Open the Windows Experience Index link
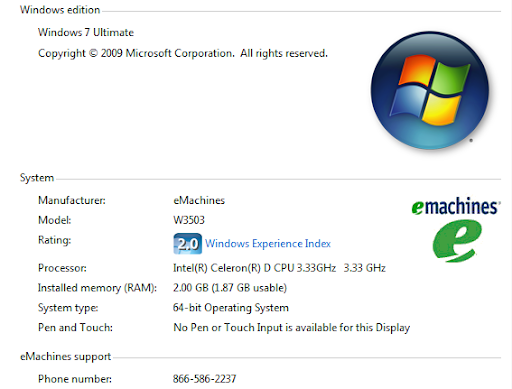This screenshot has height=389, width=512. point(268,244)
